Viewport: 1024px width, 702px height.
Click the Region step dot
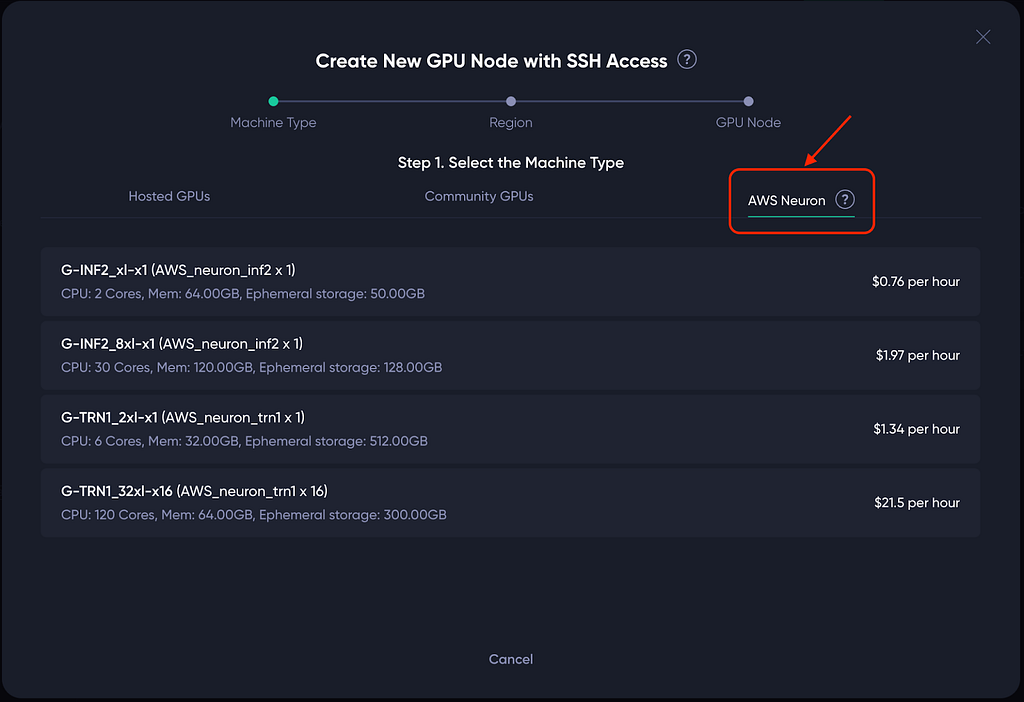coord(511,101)
